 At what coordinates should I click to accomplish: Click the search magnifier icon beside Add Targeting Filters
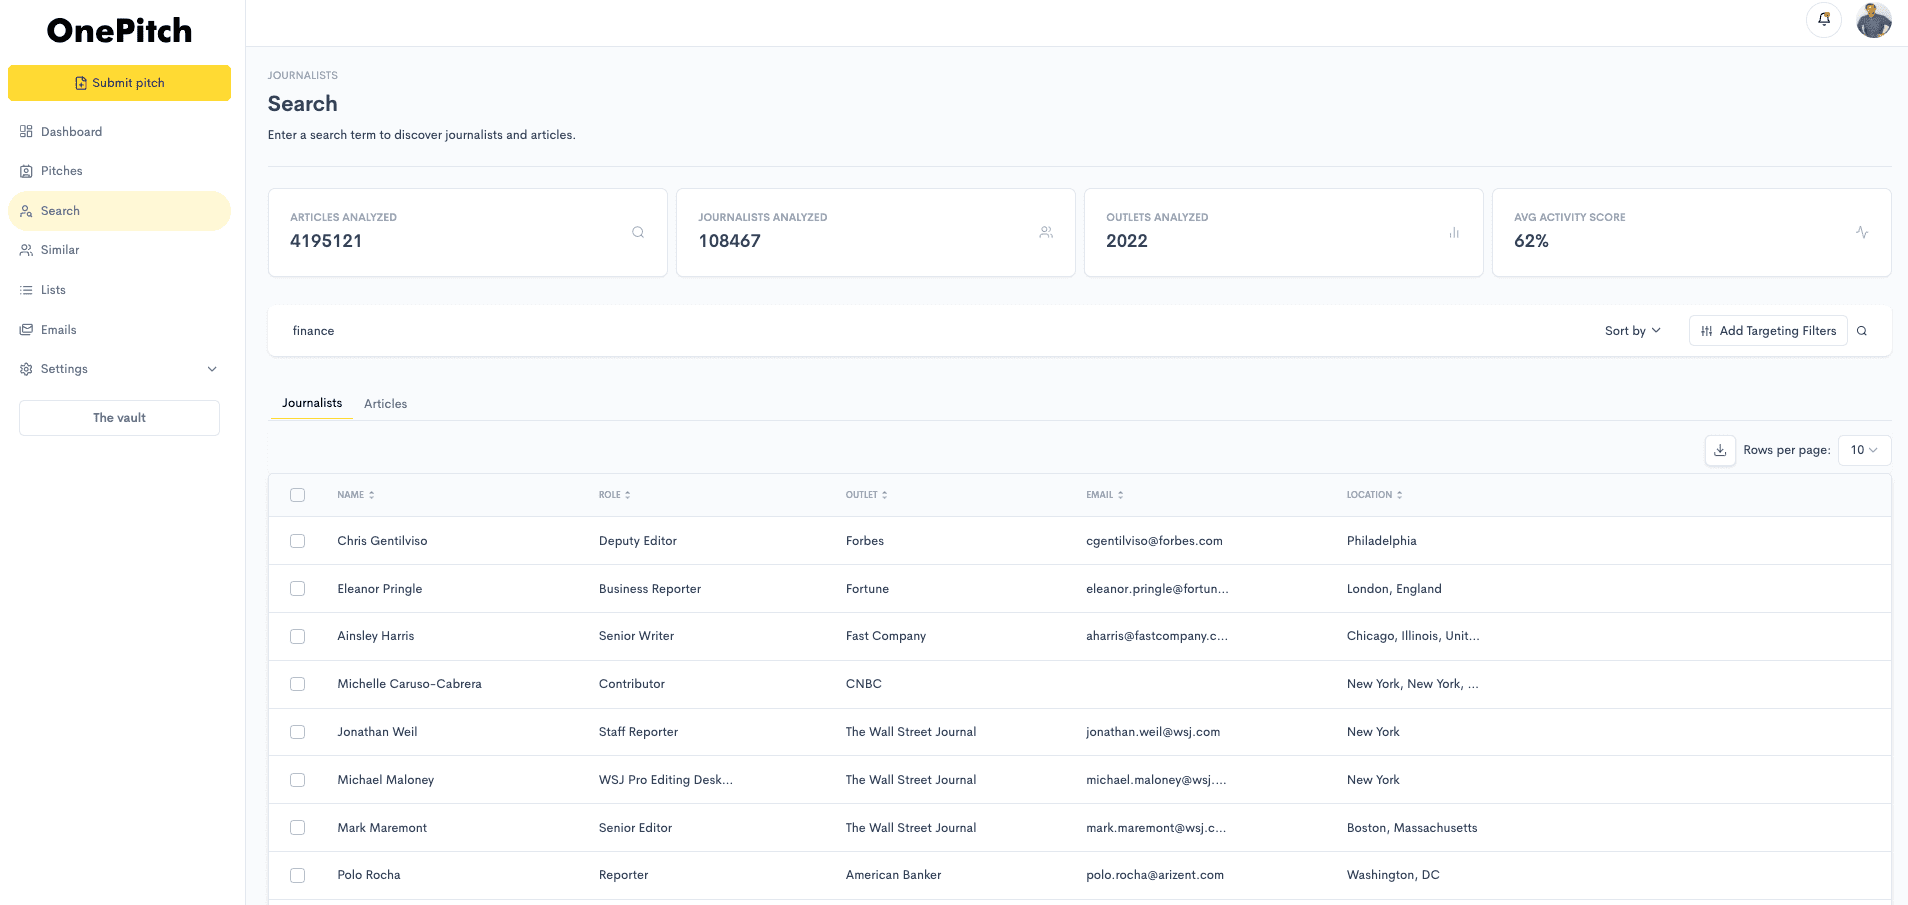(x=1862, y=331)
